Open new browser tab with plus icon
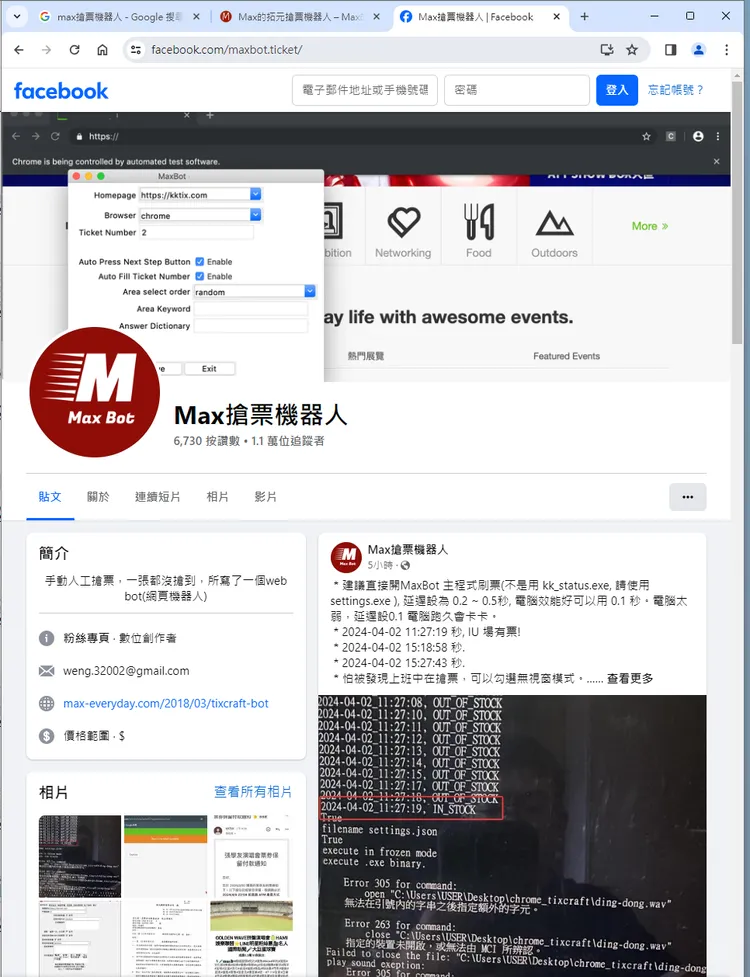The height and width of the screenshot is (977, 750). tap(584, 17)
